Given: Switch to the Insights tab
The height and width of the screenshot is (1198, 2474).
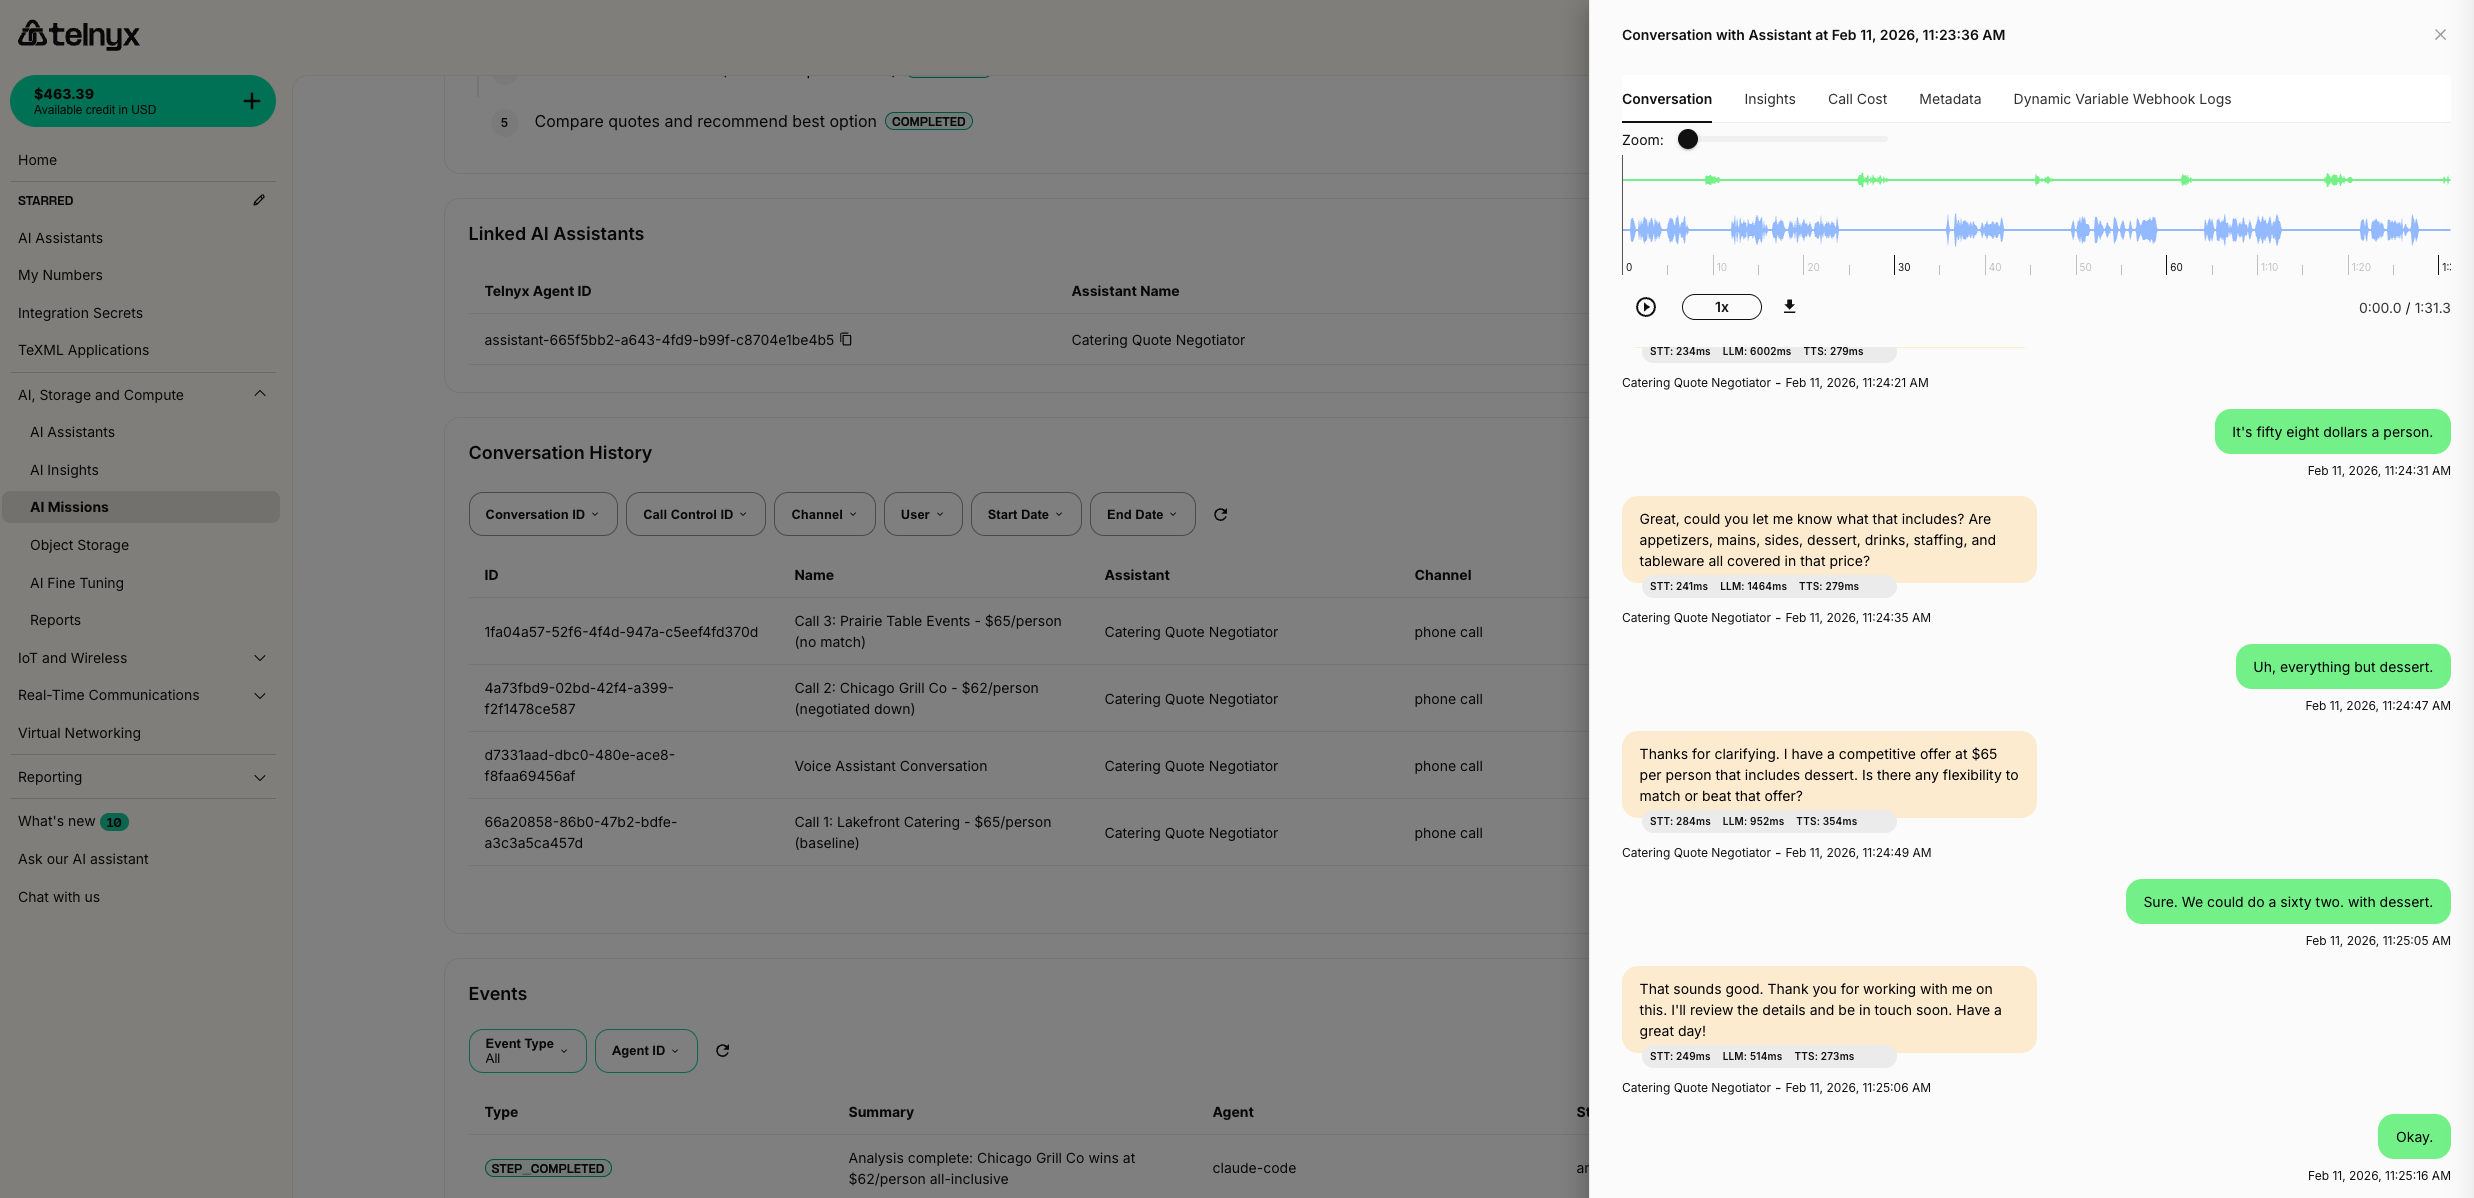Looking at the screenshot, I should pyautogui.click(x=1770, y=99).
